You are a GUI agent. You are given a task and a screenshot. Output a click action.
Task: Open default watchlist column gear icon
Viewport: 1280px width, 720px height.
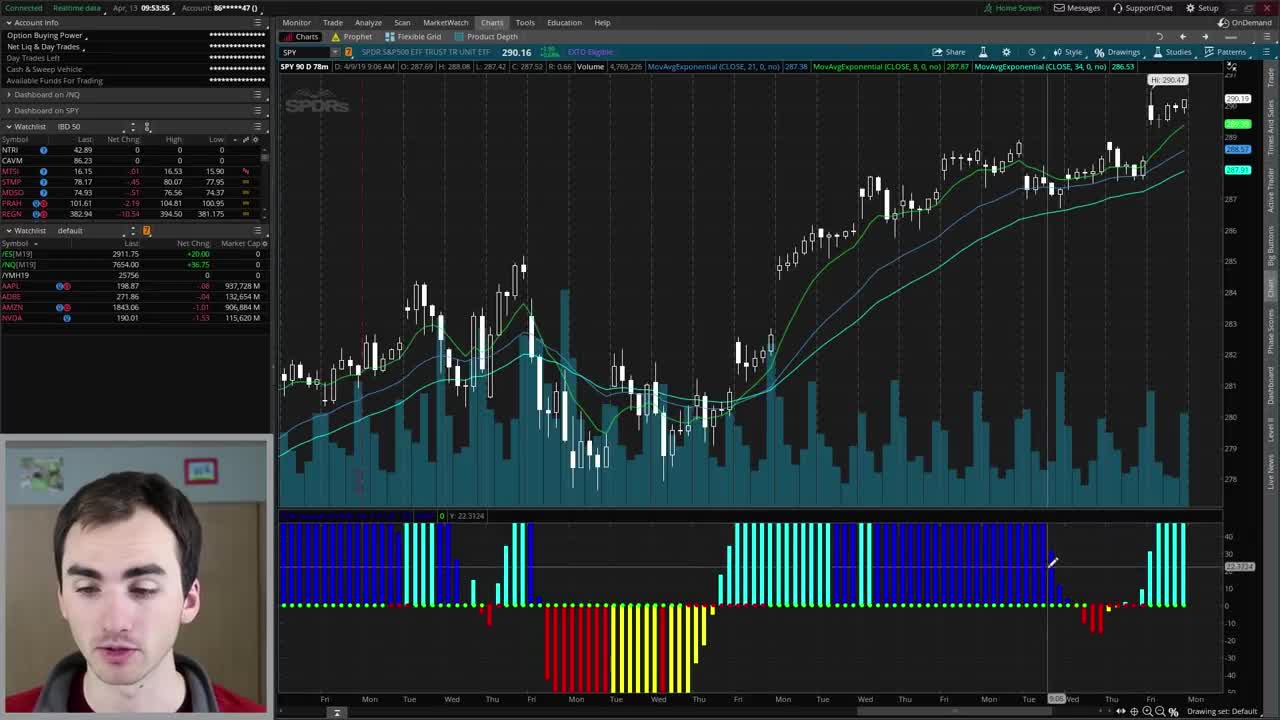tap(264, 243)
